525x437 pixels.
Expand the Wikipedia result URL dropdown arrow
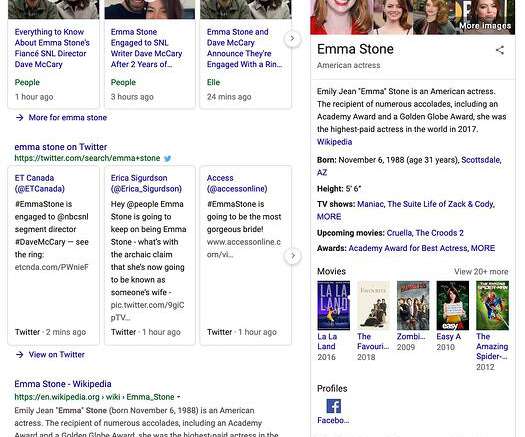pyautogui.click(x=179, y=397)
